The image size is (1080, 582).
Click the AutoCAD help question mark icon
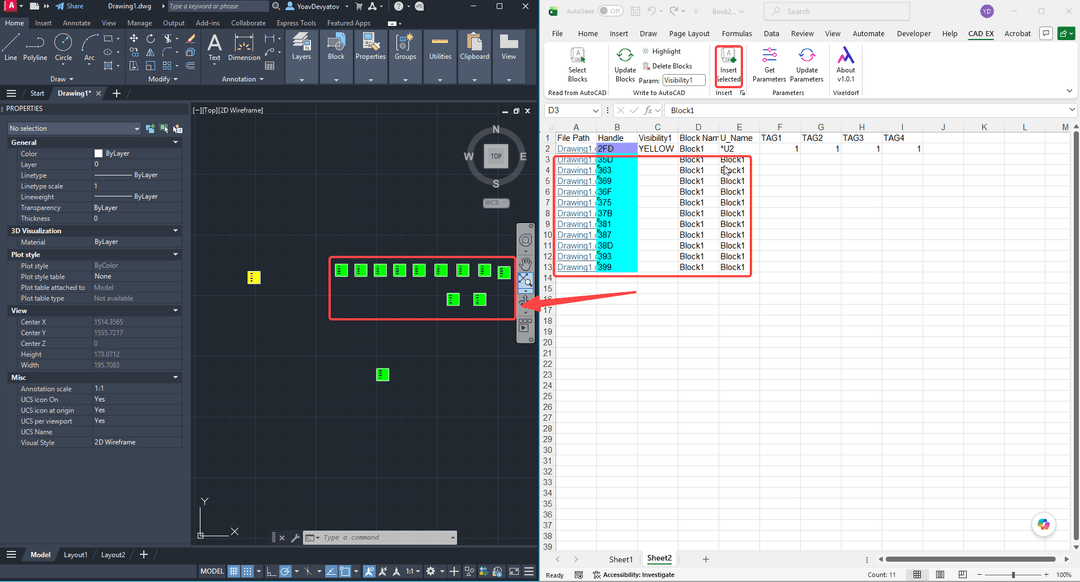tap(398, 6)
